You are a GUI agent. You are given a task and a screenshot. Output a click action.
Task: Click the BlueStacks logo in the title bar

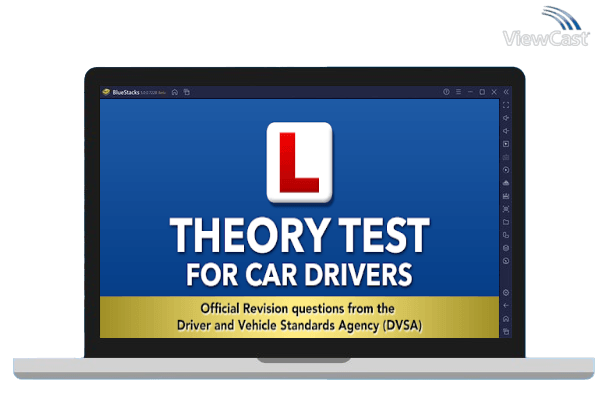click(106, 92)
